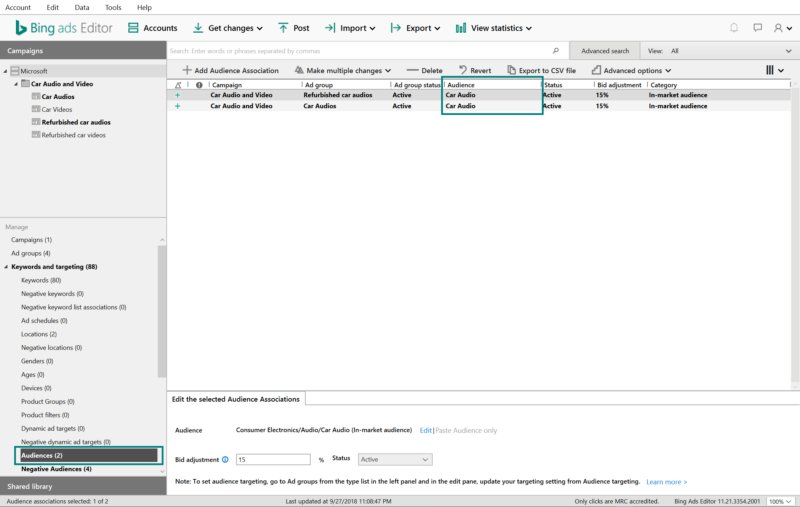Open the user account profile icon

(783, 28)
